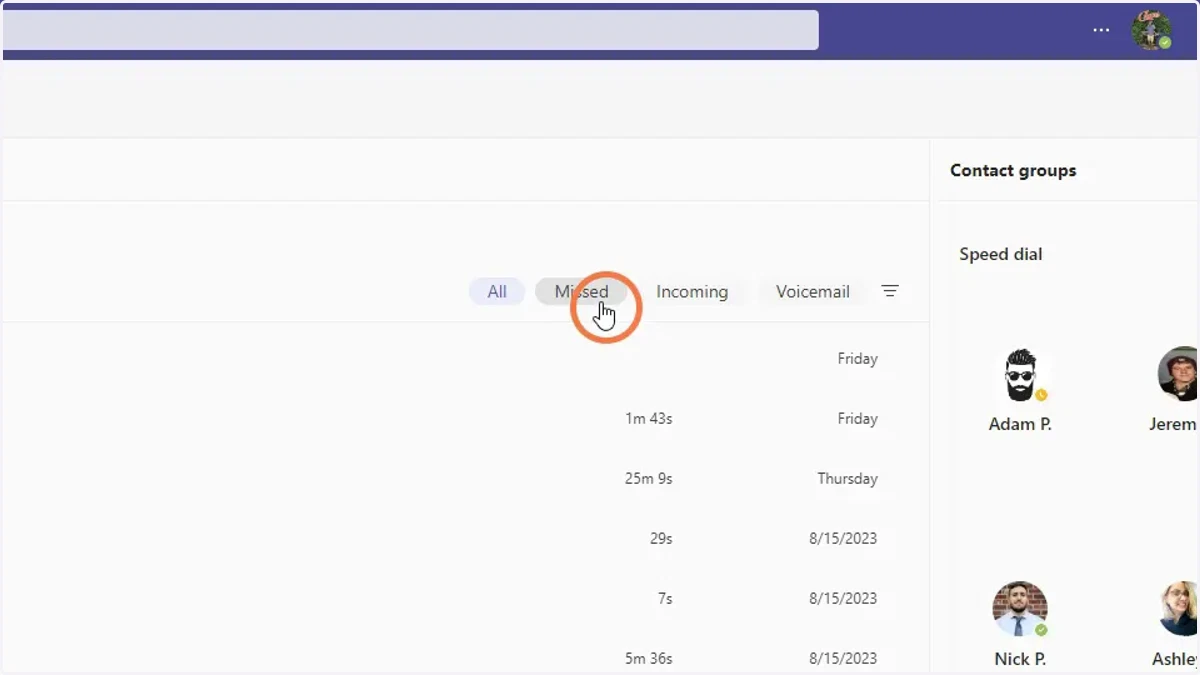The image size is (1200, 675).
Task: Click the 8/15/2023 date beside 5m 36s
Action: click(843, 658)
